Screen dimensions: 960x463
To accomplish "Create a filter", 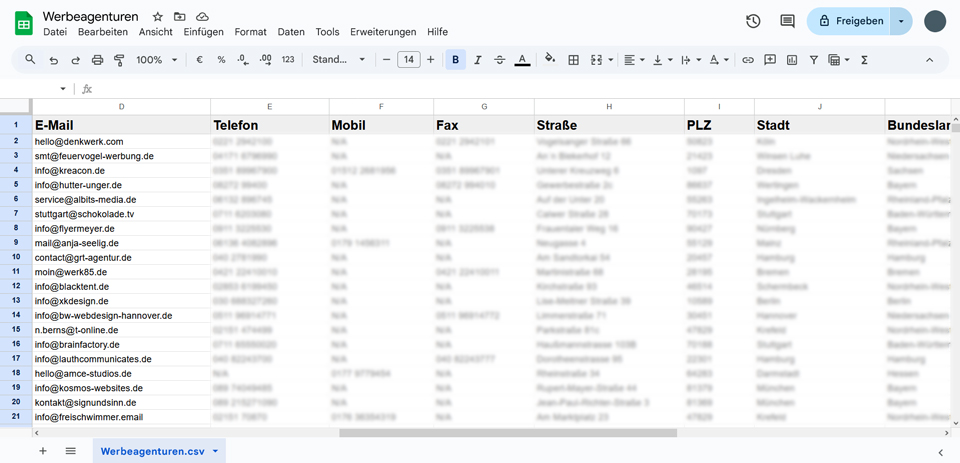I will 814,60.
